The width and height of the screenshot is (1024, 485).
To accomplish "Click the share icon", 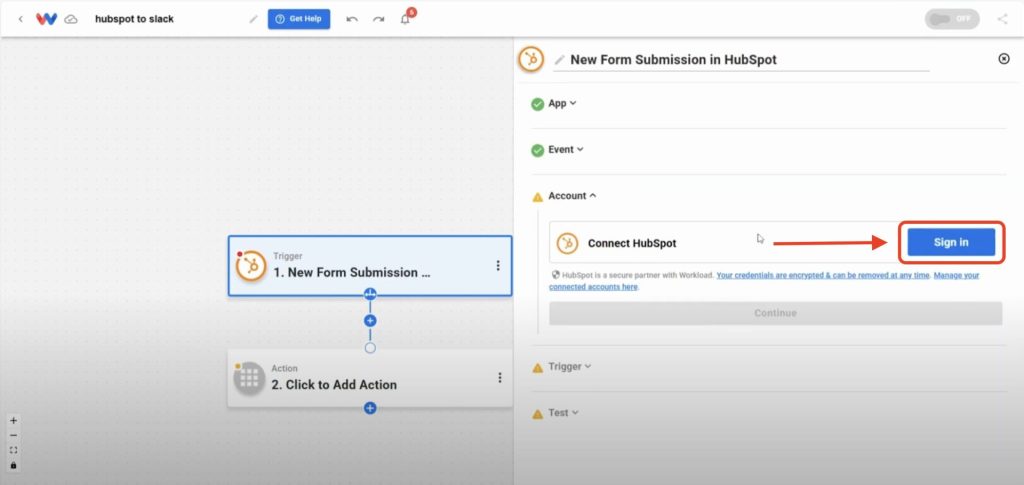I will (1002, 19).
